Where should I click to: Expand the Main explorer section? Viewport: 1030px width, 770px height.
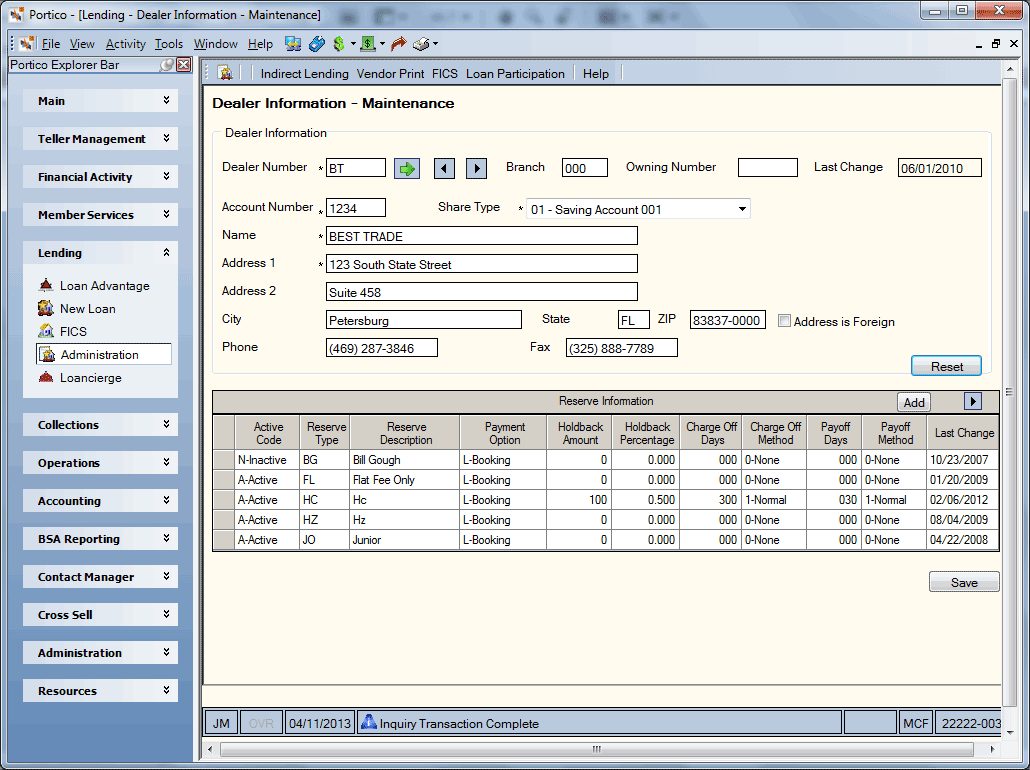(x=166, y=100)
